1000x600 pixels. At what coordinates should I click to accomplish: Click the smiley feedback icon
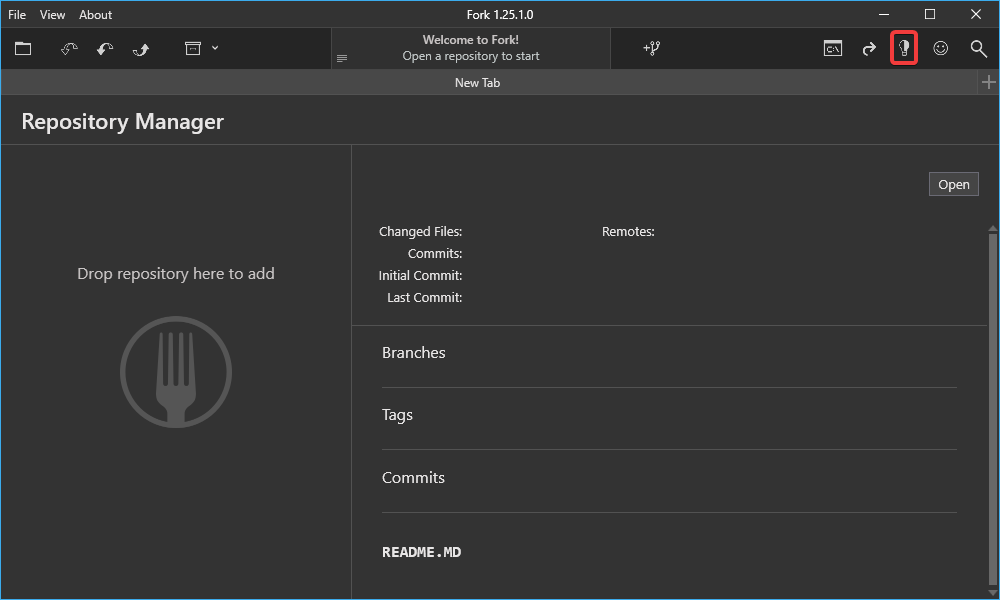coord(941,48)
